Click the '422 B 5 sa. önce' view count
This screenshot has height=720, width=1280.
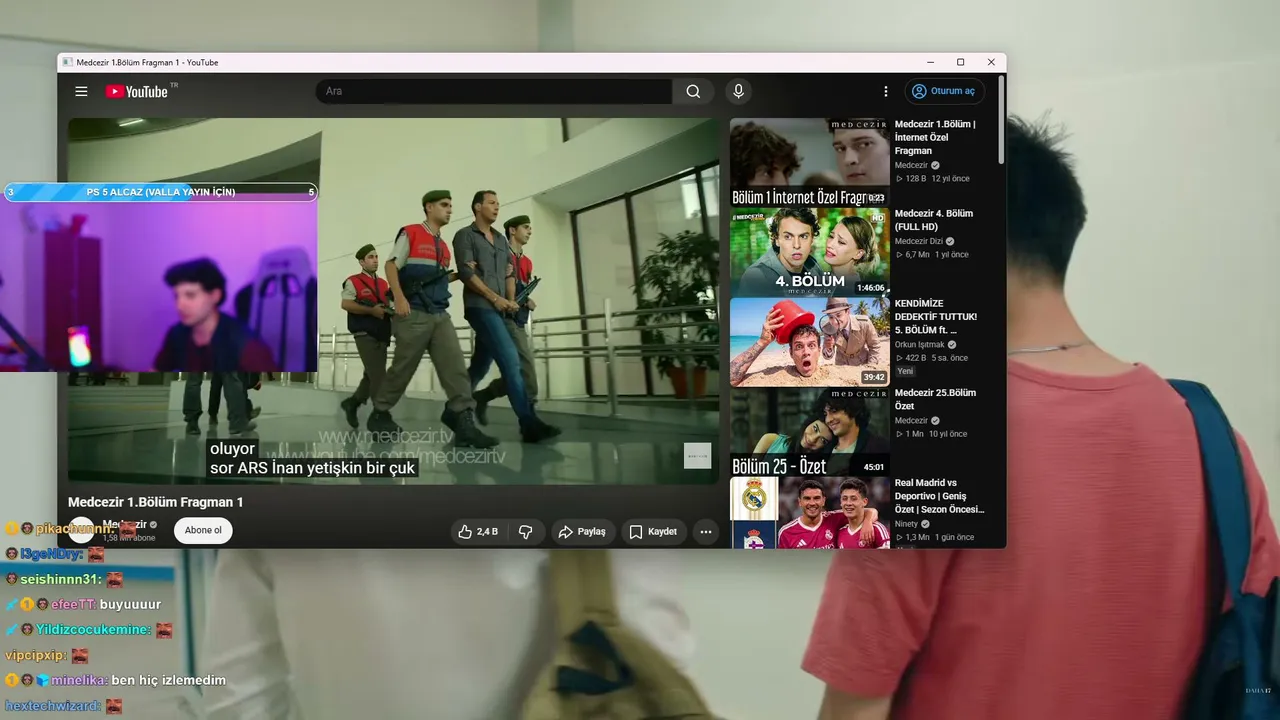[x=931, y=358]
